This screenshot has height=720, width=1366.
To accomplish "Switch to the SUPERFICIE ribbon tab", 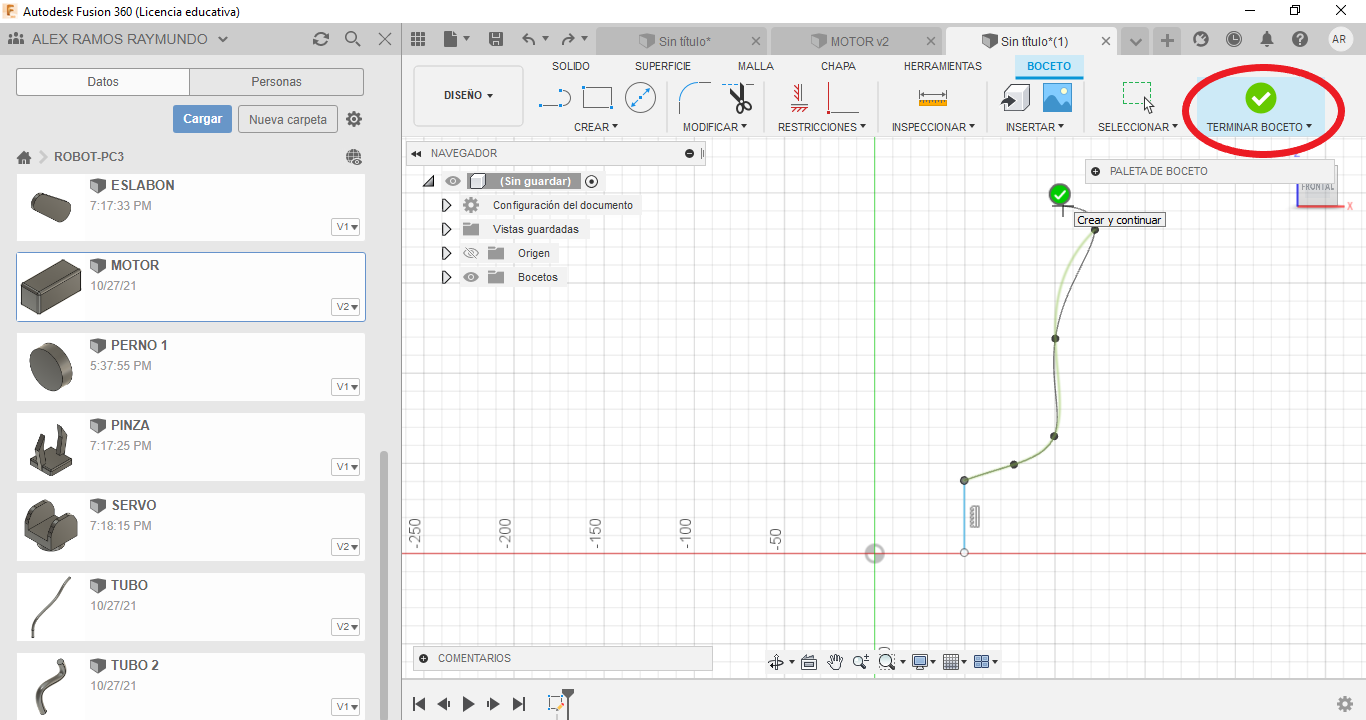I will pyautogui.click(x=663, y=66).
